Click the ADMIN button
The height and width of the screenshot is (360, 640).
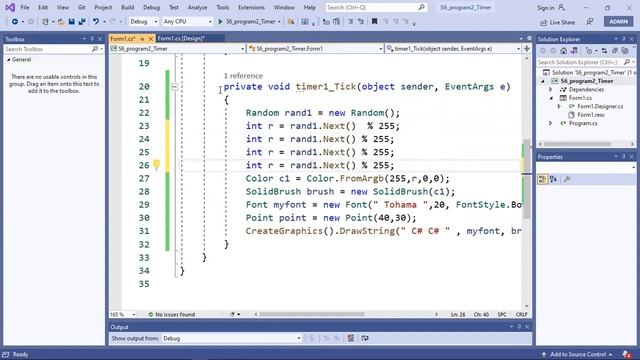coord(618,22)
